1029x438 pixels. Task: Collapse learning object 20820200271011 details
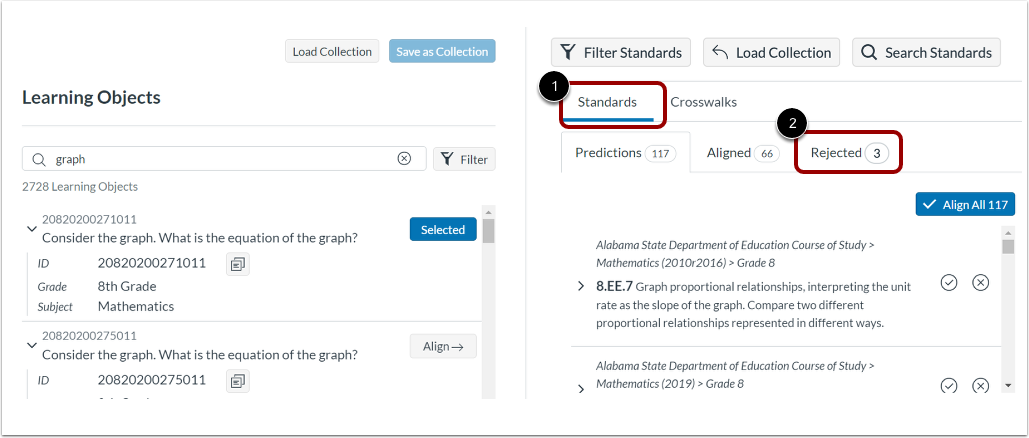point(30,229)
